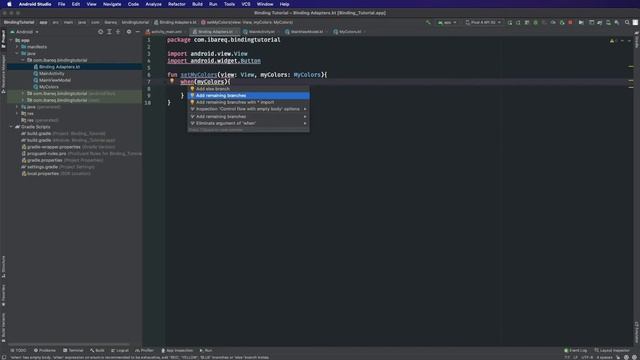The width and height of the screenshot is (640, 360).
Task: Open Project panel gear options
Action: (129, 32)
